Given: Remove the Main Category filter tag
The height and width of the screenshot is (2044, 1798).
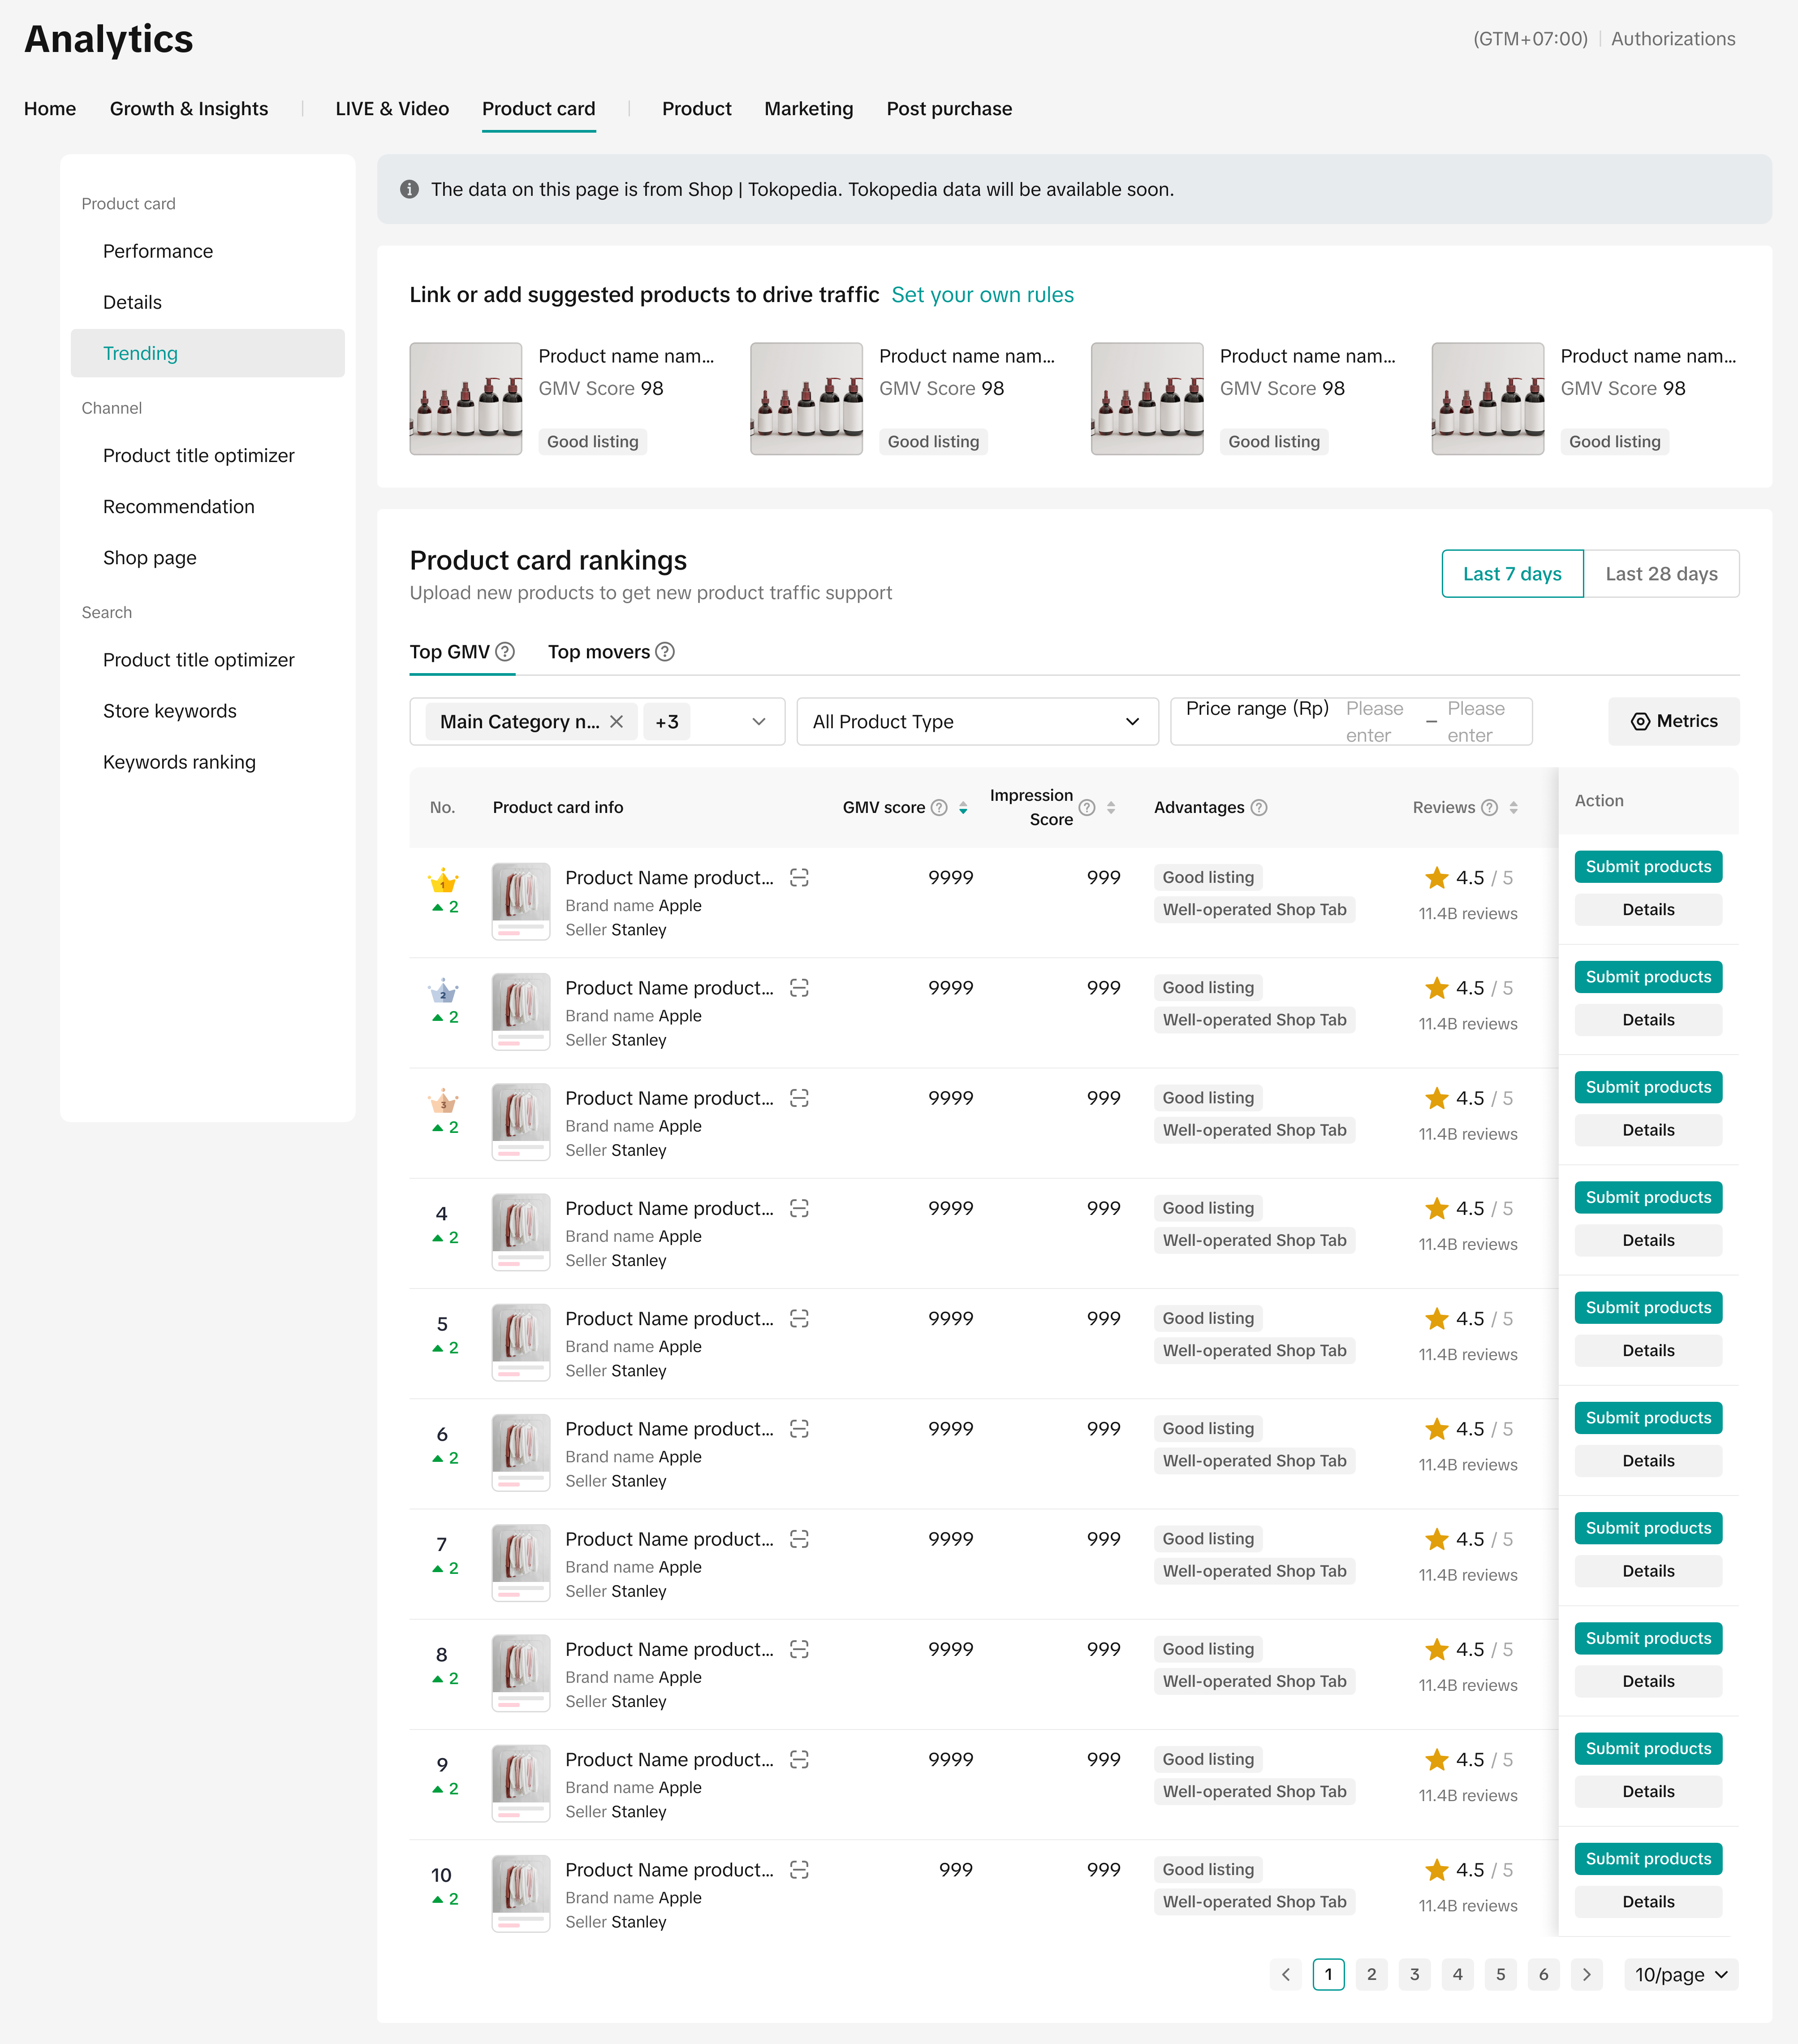Looking at the screenshot, I should [617, 722].
